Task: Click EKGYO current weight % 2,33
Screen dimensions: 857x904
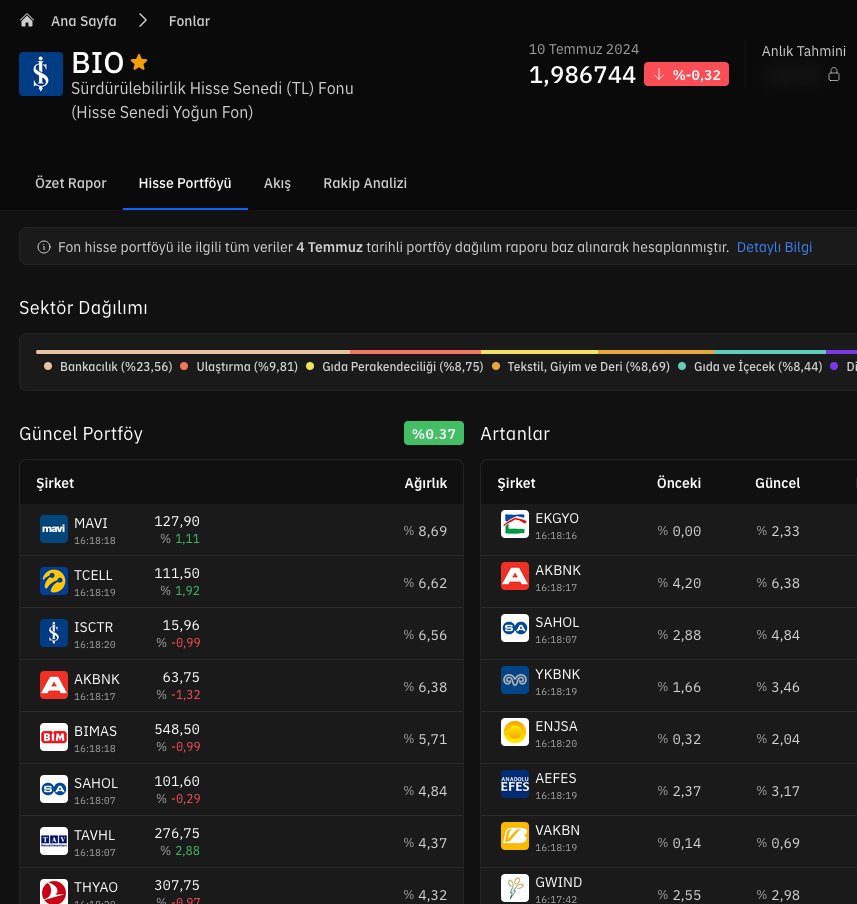Action: click(x=778, y=531)
